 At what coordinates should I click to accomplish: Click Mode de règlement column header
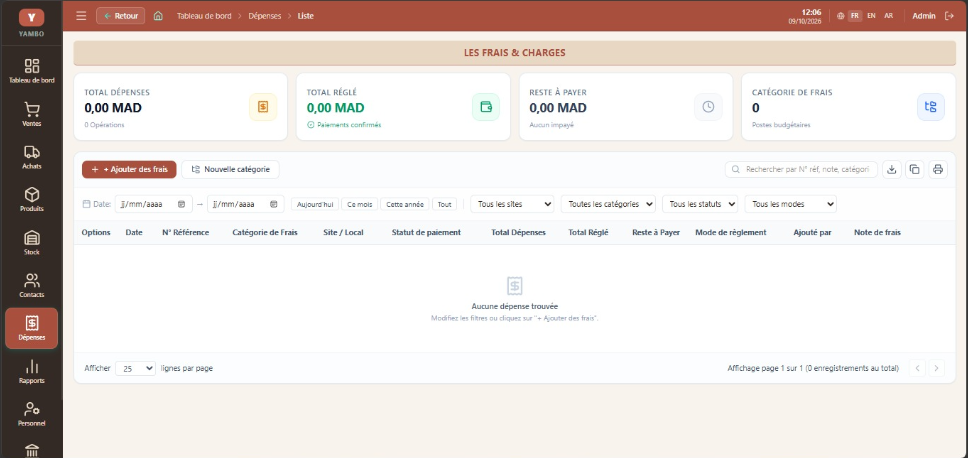tap(731, 233)
